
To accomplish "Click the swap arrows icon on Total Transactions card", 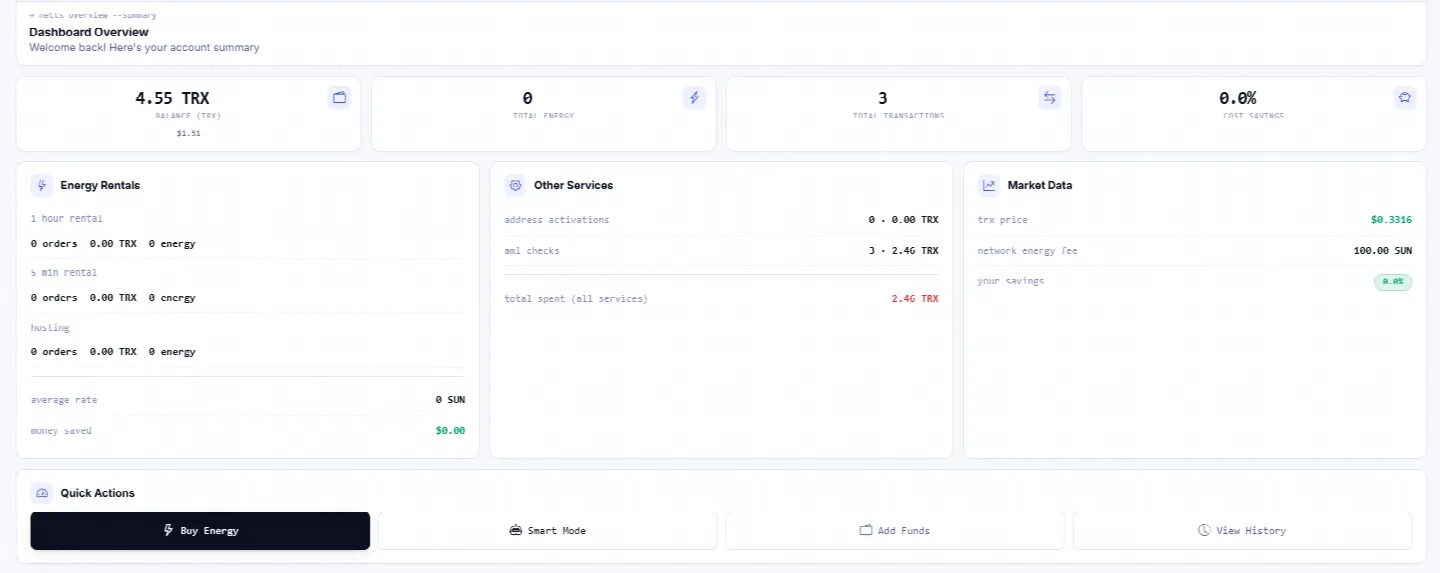I will [1050, 97].
